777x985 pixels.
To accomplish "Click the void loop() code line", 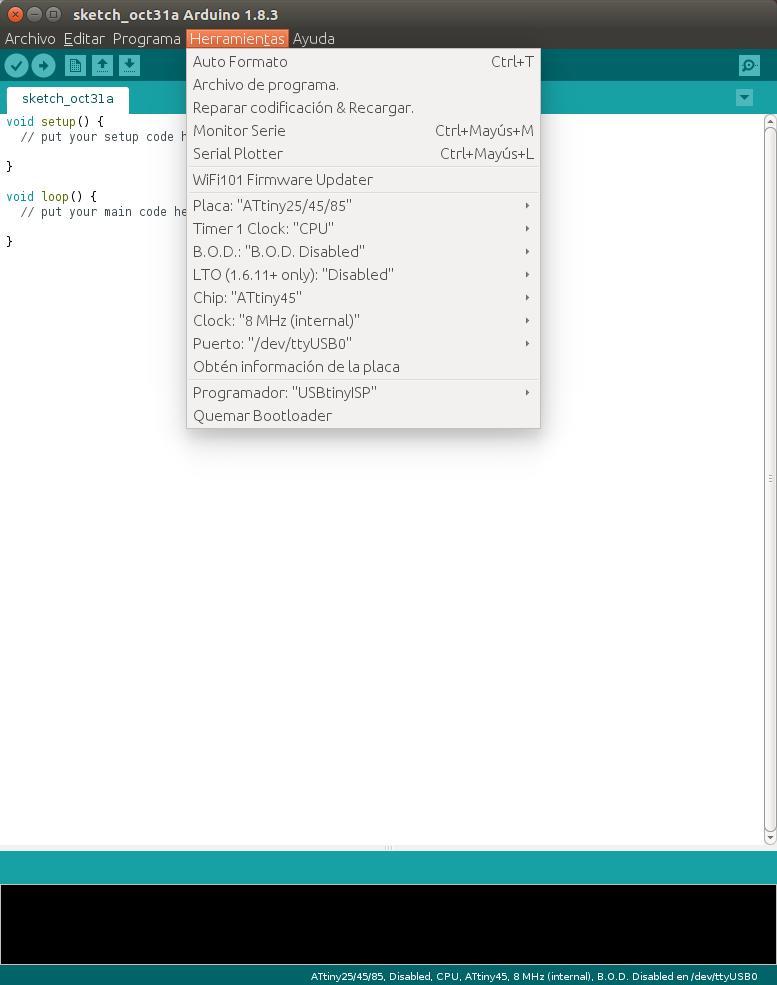I will [52, 197].
